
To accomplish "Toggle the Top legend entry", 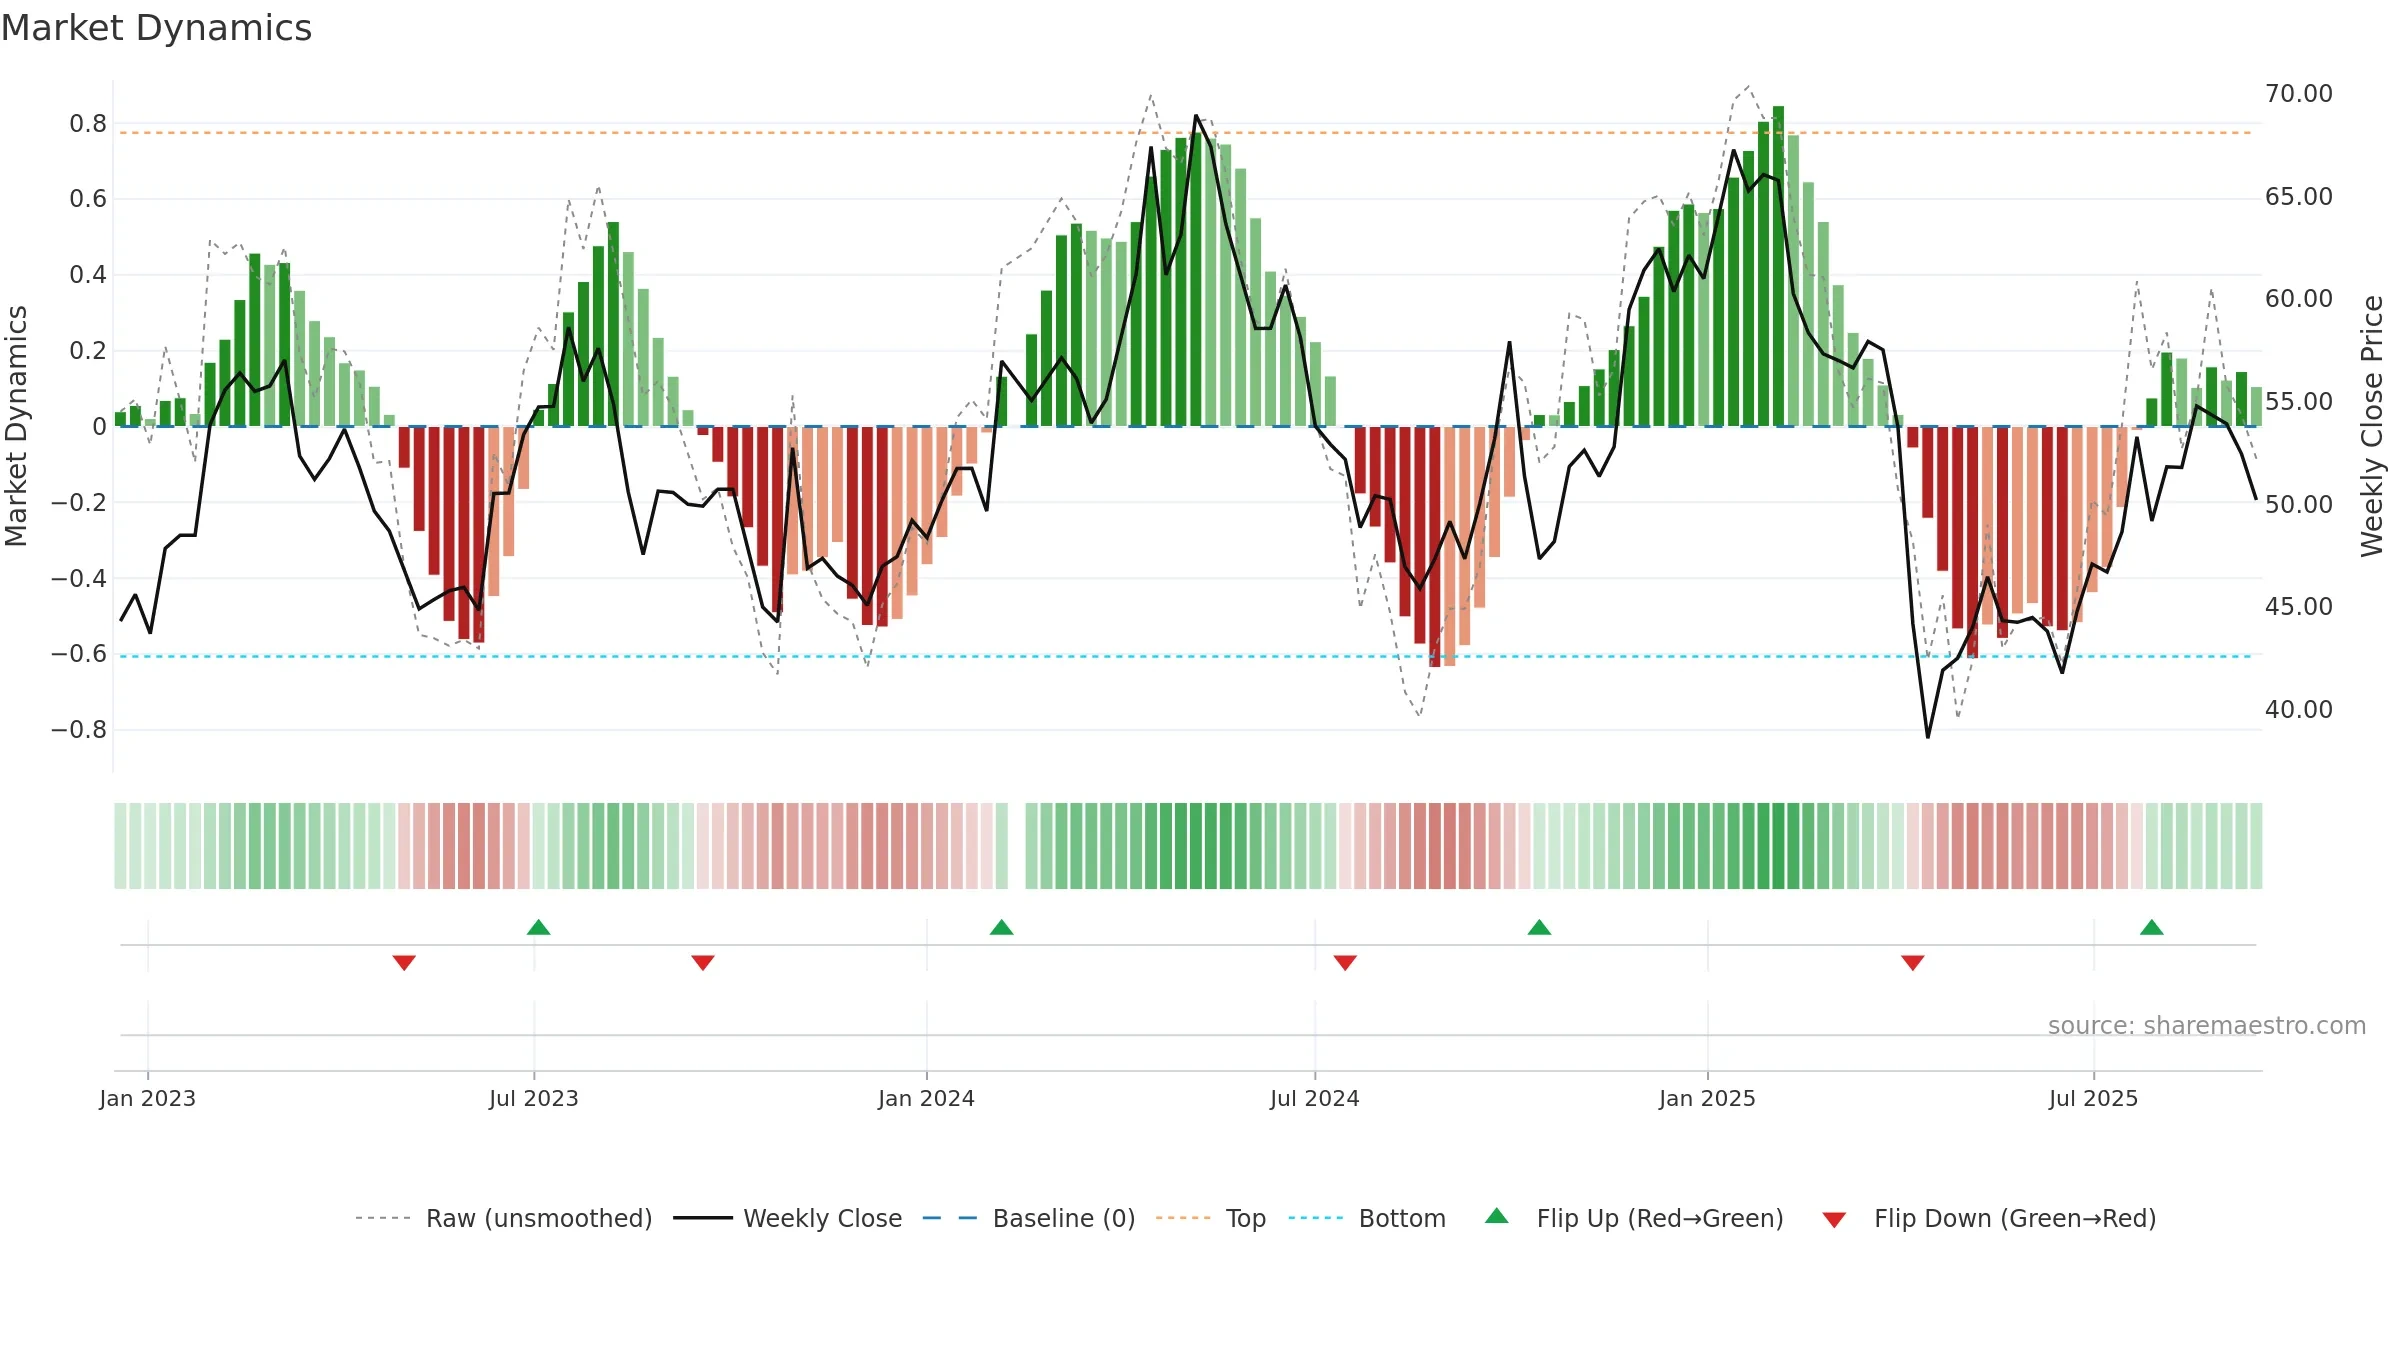I will coord(1211,1218).
